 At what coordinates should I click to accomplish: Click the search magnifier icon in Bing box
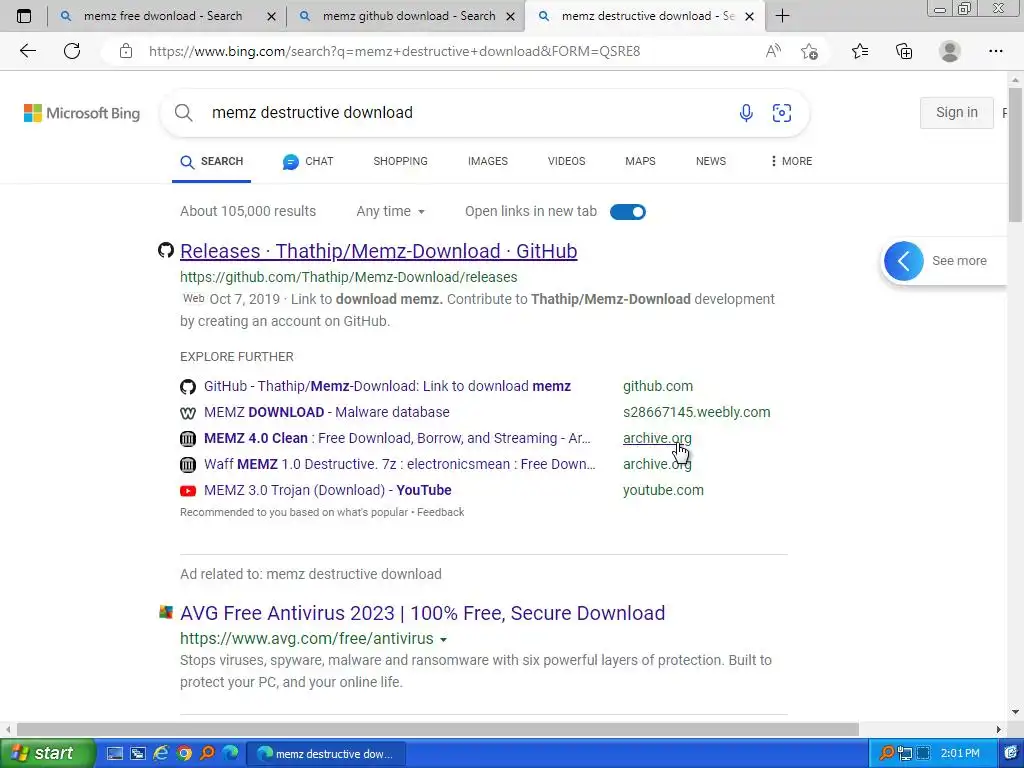pyautogui.click(x=184, y=113)
